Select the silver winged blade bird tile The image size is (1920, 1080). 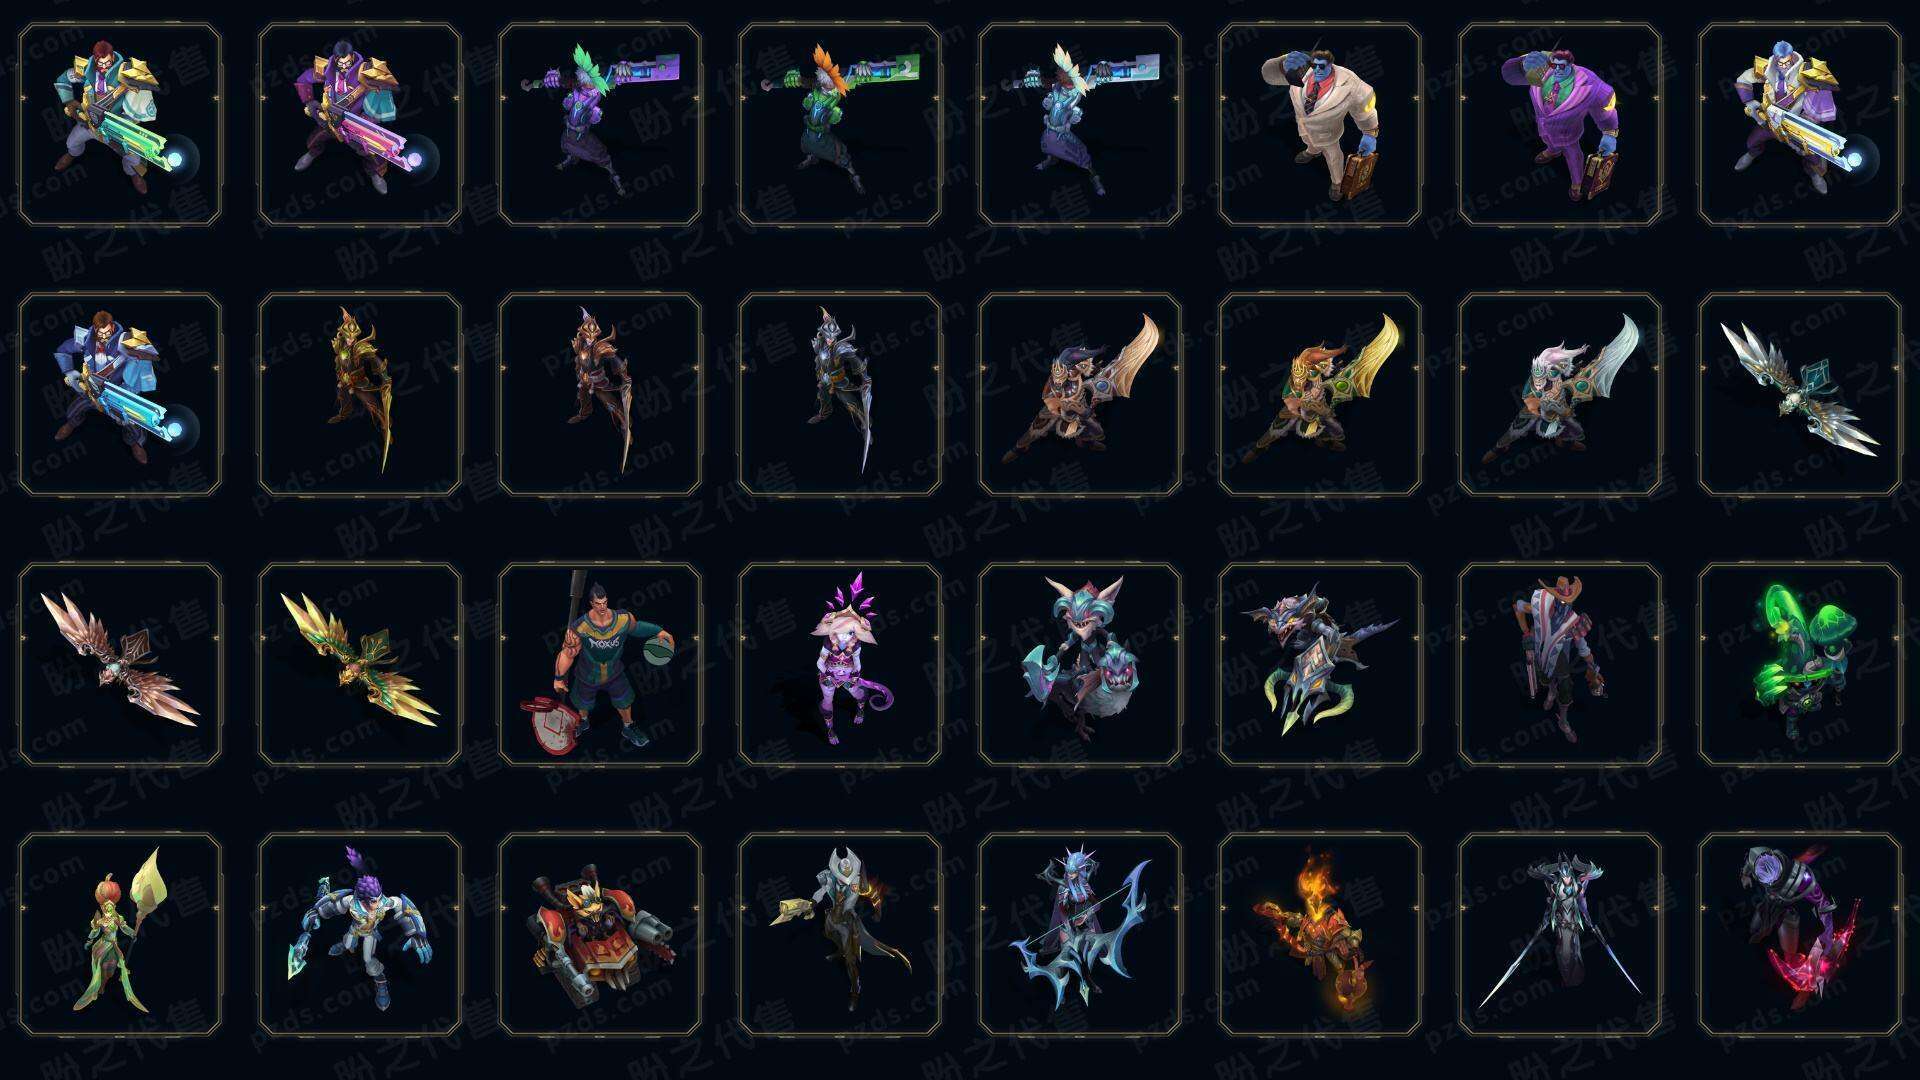(1800, 394)
